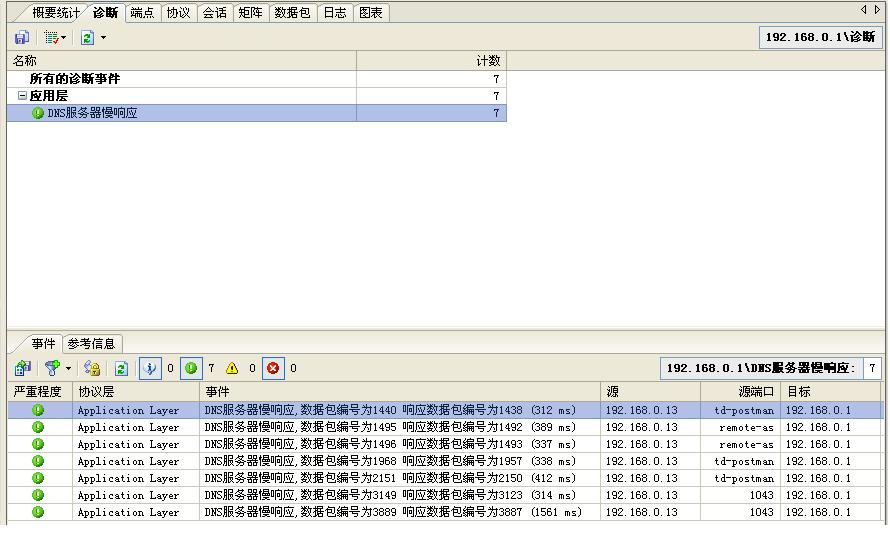Screen dimensions: 890x538
Task: Switch to the 概要统计 tab
Action: tap(55, 13)
